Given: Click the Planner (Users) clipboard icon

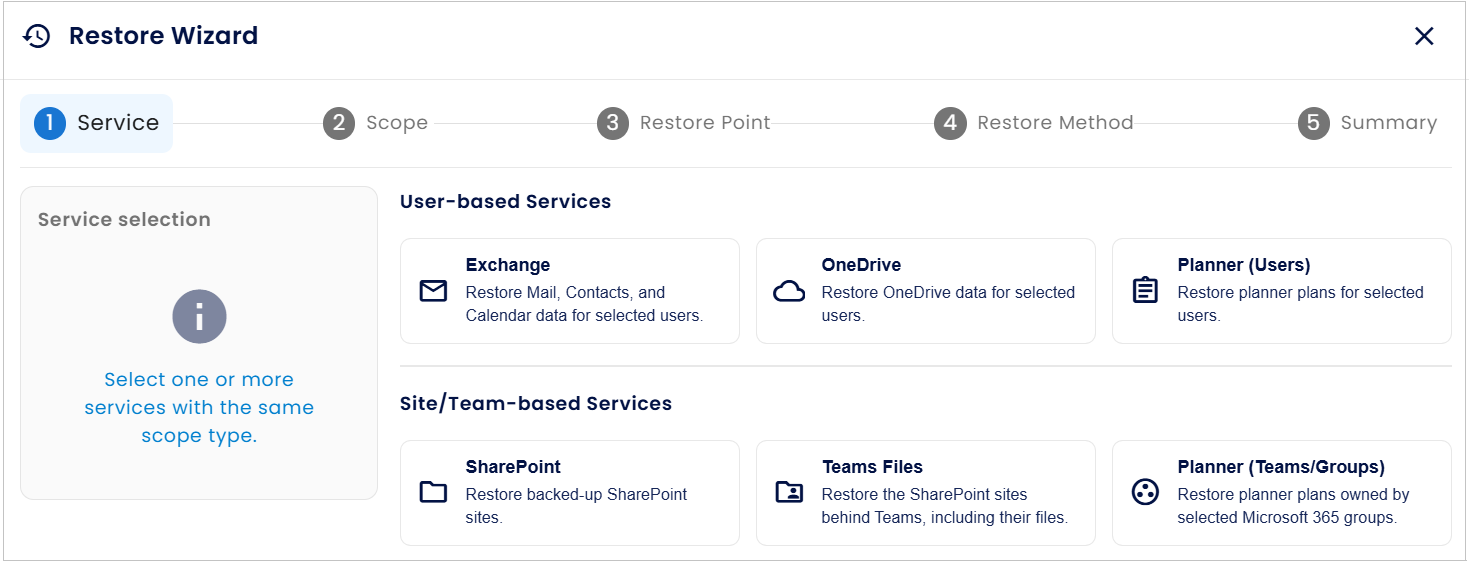Looking at the screenshot, I should click(x=1145, y=291).
